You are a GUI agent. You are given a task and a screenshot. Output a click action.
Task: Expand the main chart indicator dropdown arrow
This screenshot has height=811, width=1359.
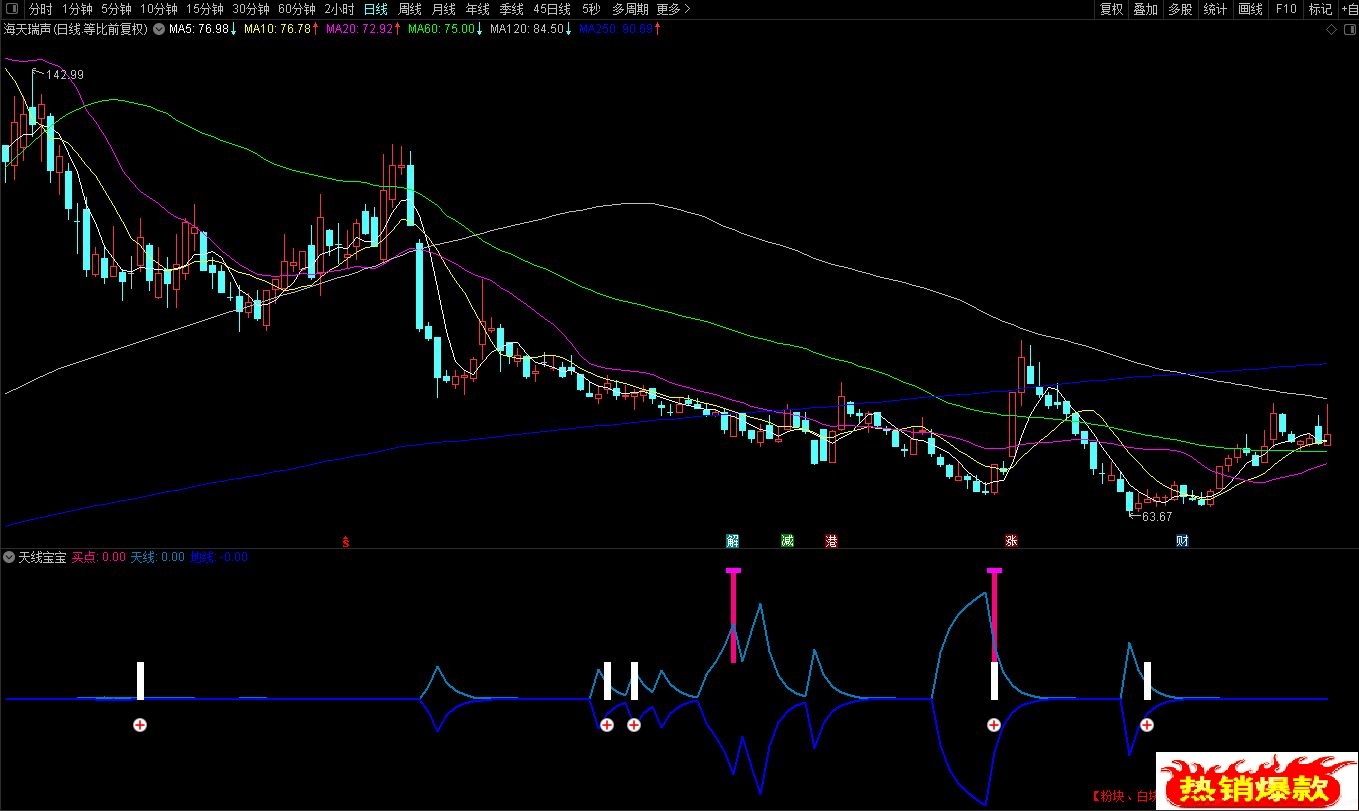pyautogui.click(x=158, y=29)
